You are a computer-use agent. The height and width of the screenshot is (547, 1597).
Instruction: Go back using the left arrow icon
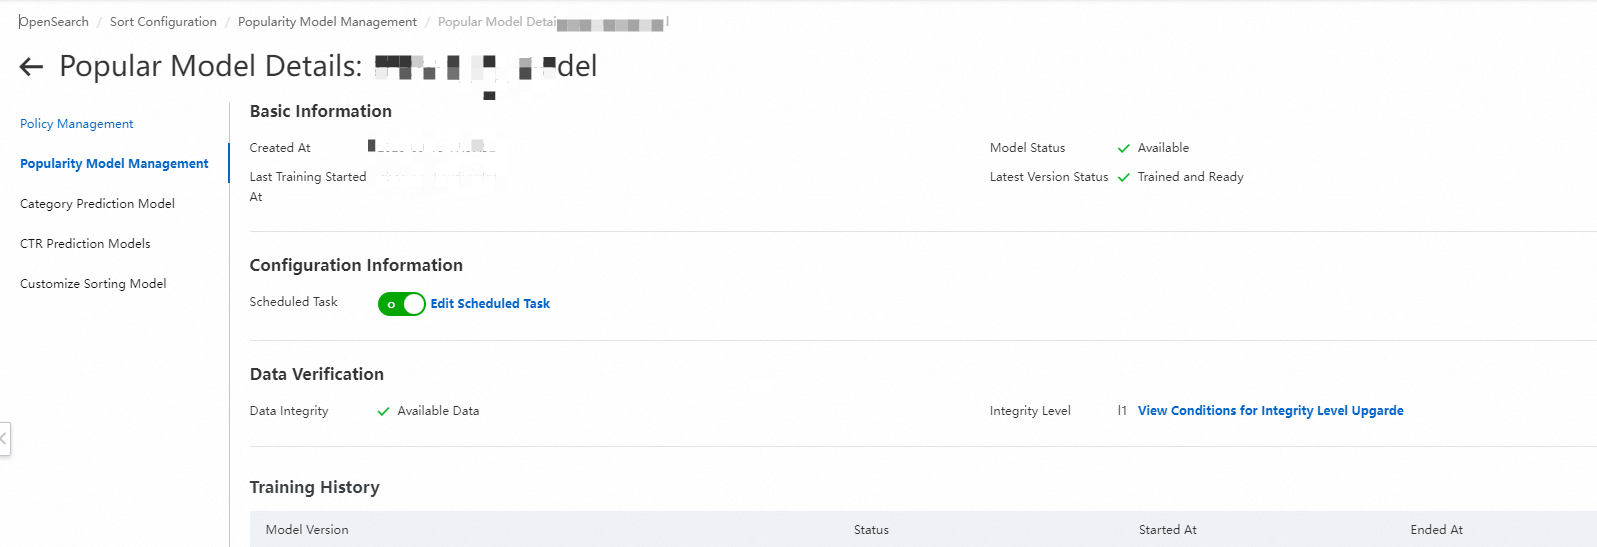coord(31,67)
